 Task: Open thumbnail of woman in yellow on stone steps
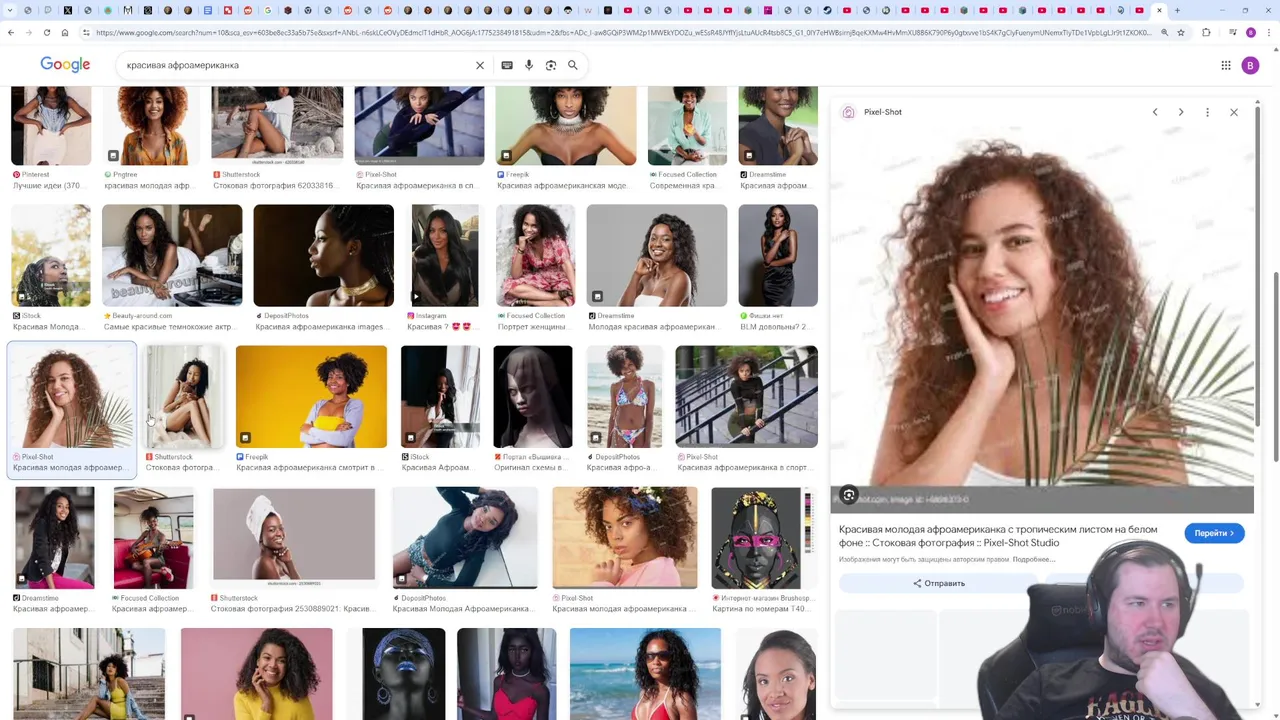pos(89,673)
